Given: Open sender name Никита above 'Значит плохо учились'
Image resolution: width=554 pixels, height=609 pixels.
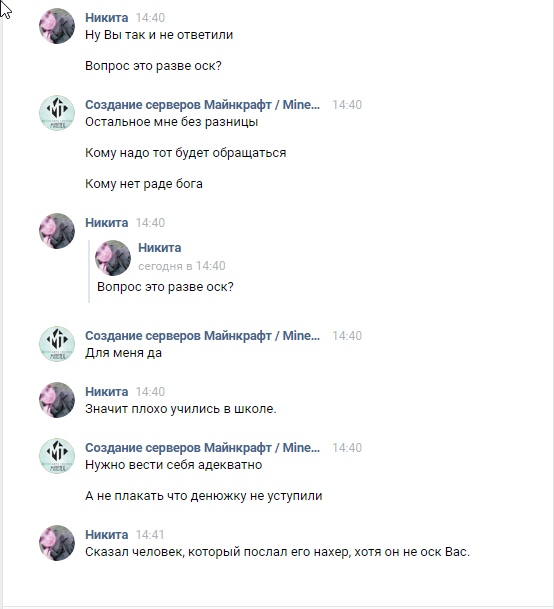Looking at the screenshot, I should pos(106,392).
